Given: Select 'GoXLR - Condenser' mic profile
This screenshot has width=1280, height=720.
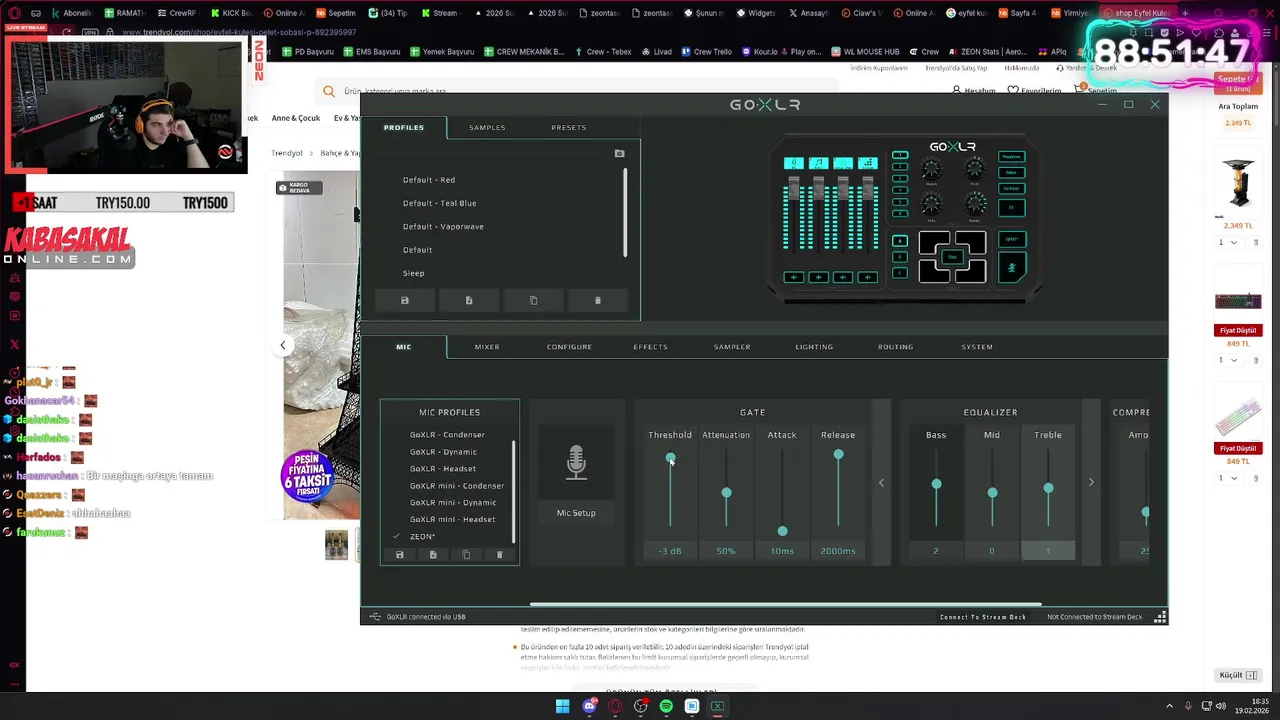Looking at the screenshot, I should coord(447,435).
